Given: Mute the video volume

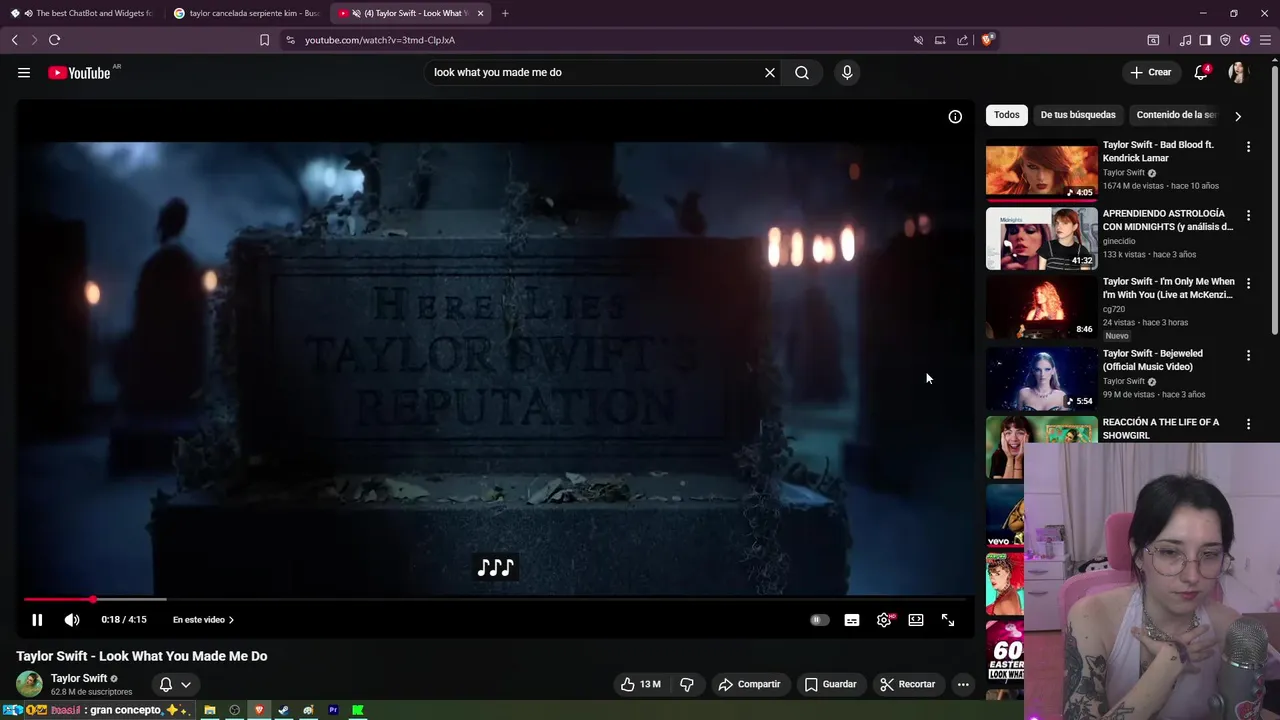Looking at the screenshot, I should coord(72,620).
